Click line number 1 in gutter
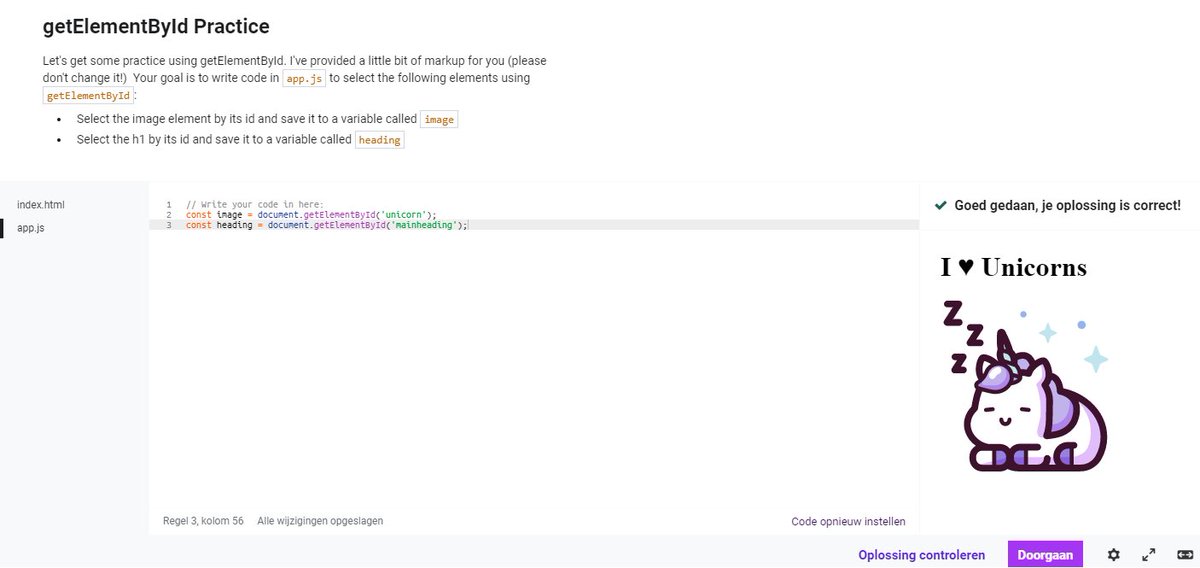Image resolution: width=1200 pixels, height=568 pixels. click(169, 204)
